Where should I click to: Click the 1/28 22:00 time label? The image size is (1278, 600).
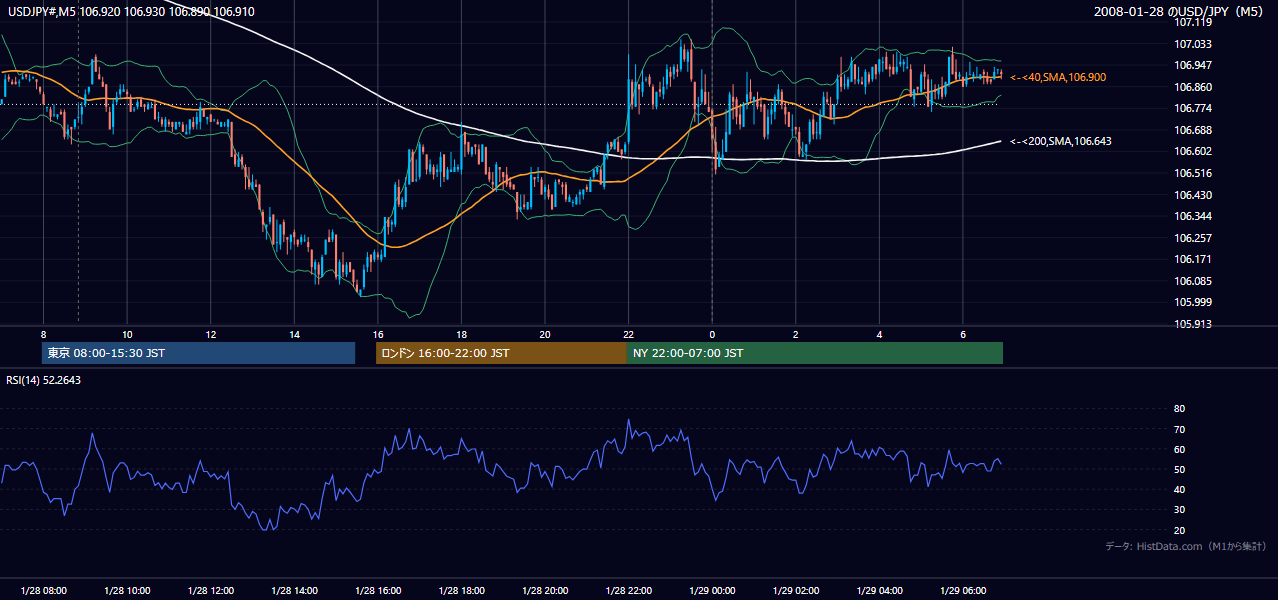[x=628, y=590]
